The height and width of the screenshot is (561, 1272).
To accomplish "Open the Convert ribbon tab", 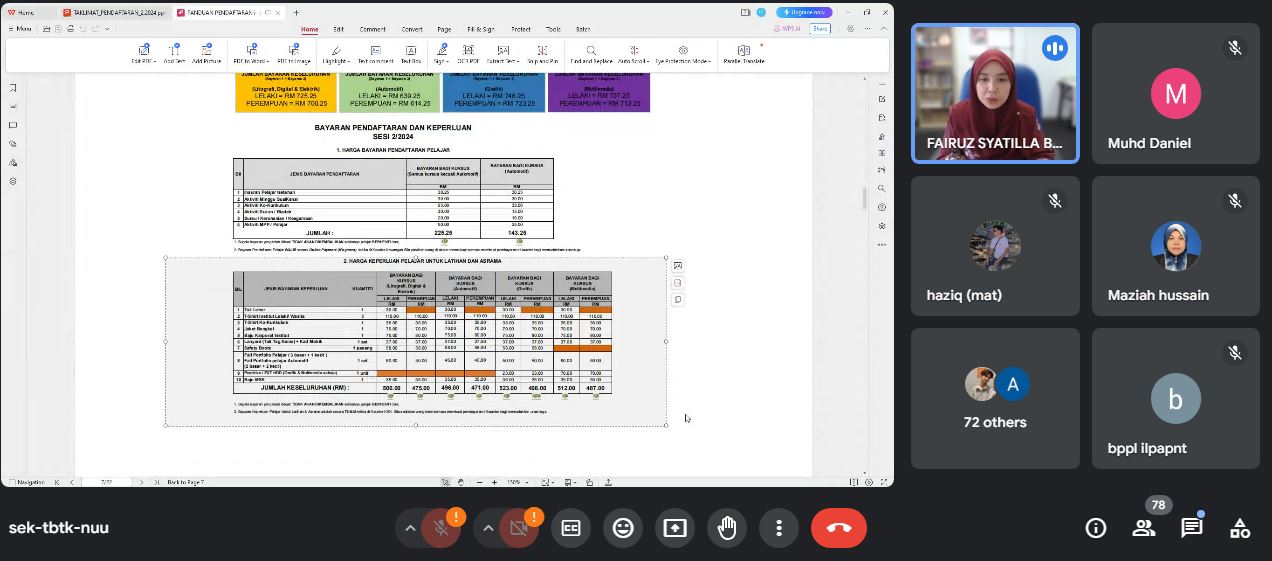I will (x=411, y=29).
